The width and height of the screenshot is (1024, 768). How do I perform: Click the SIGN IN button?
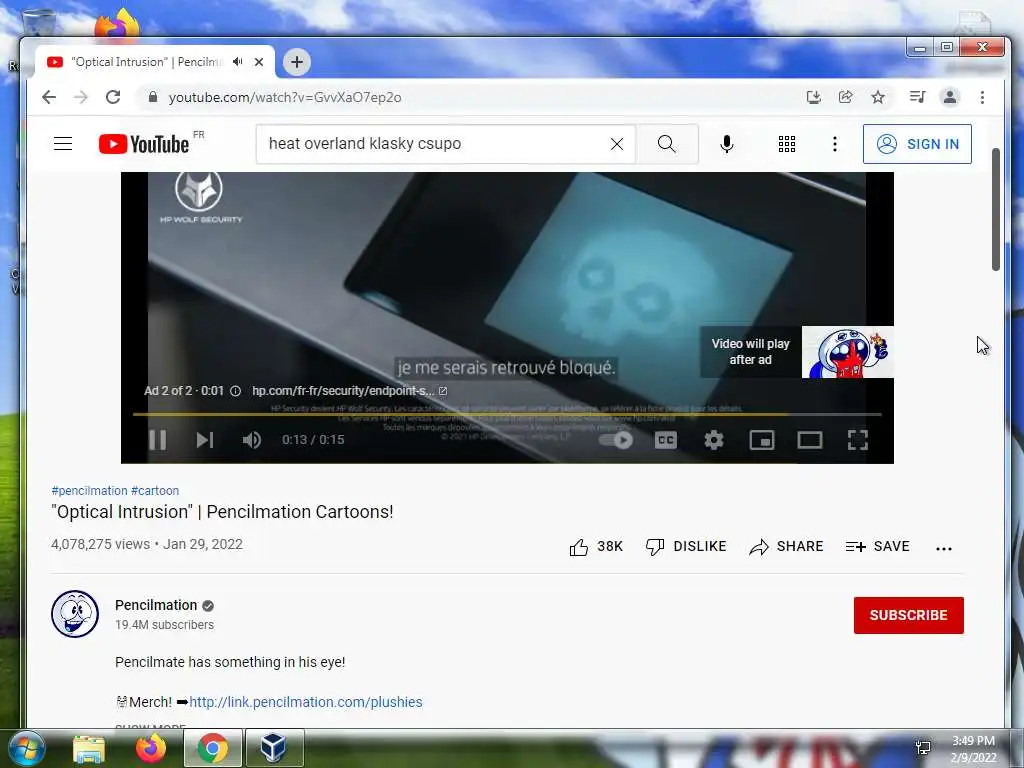click(x=917, y=144)
